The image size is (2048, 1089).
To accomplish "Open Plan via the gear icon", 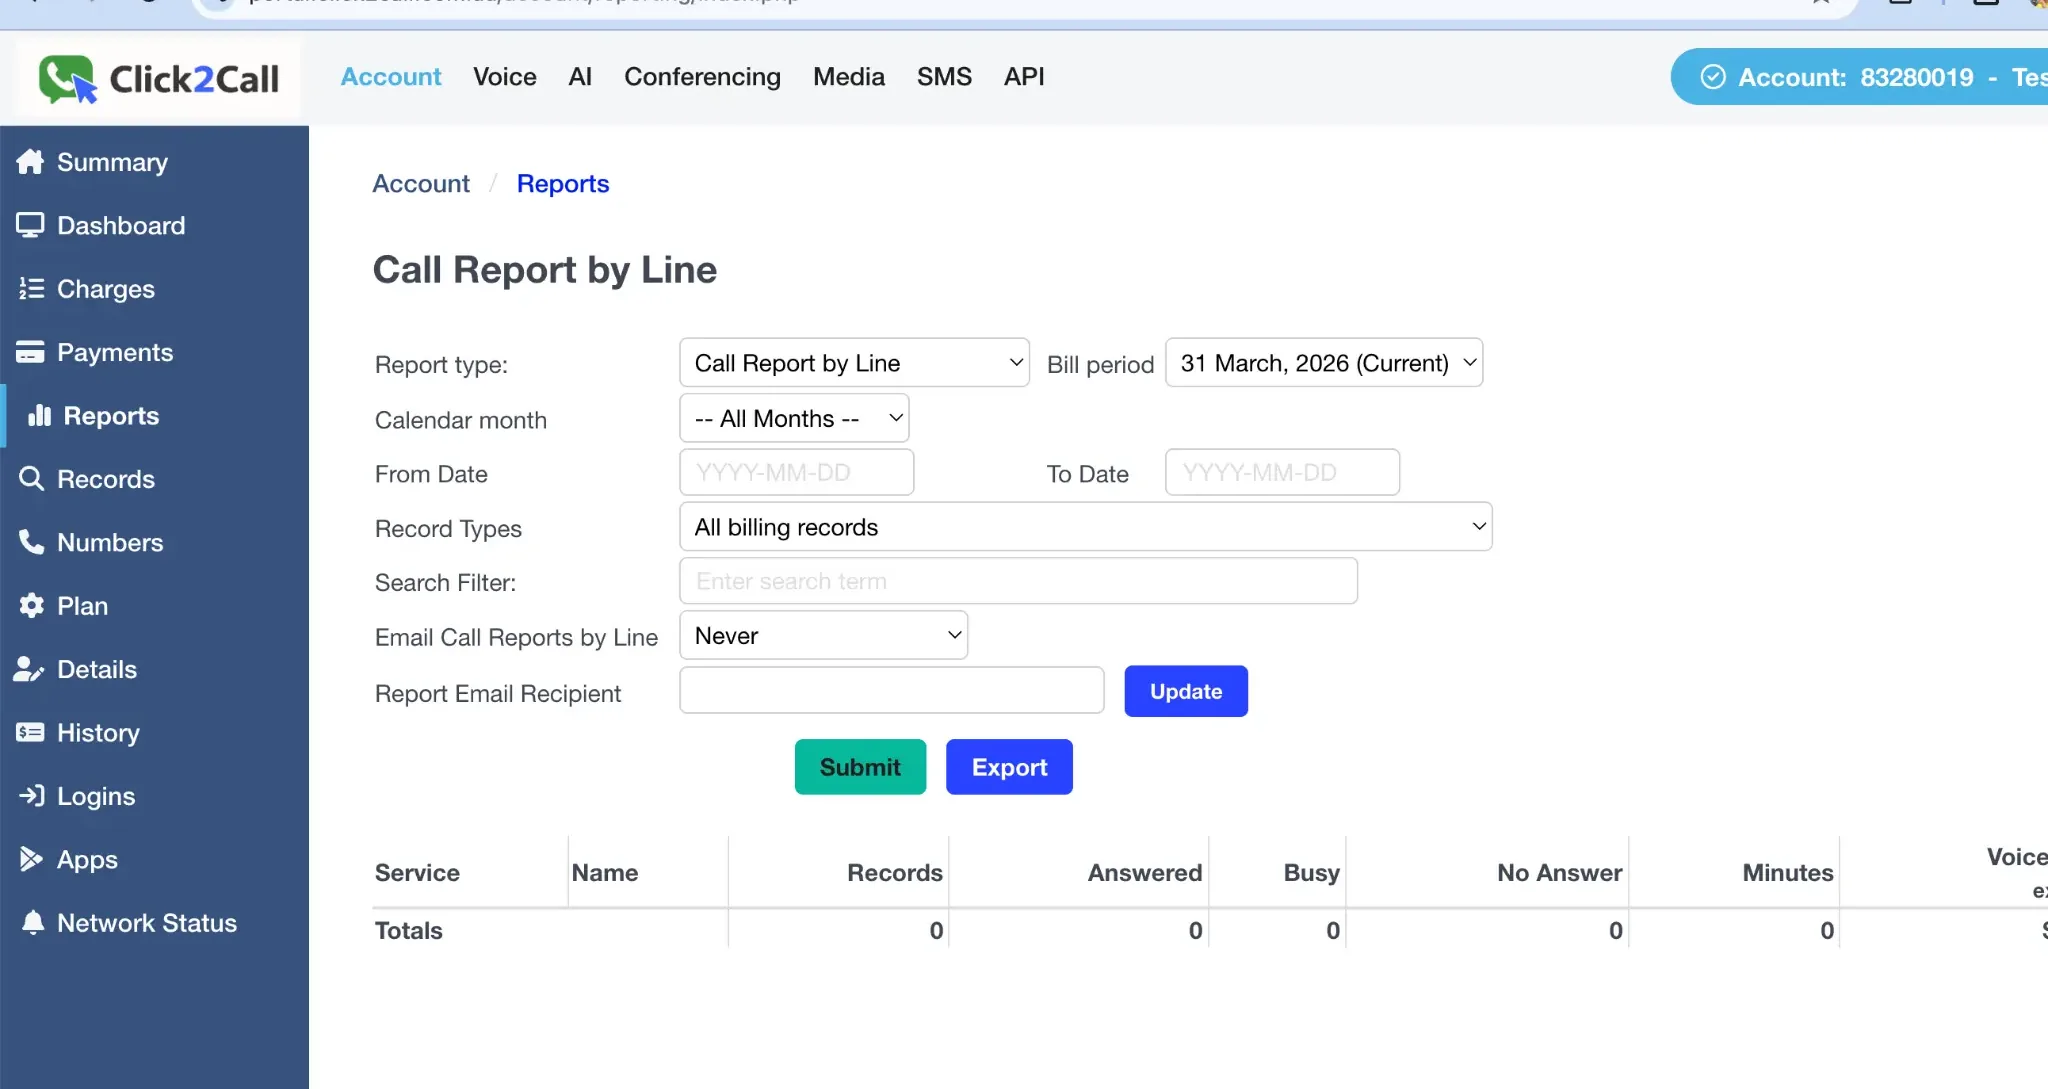I will [x=31, y=605].
